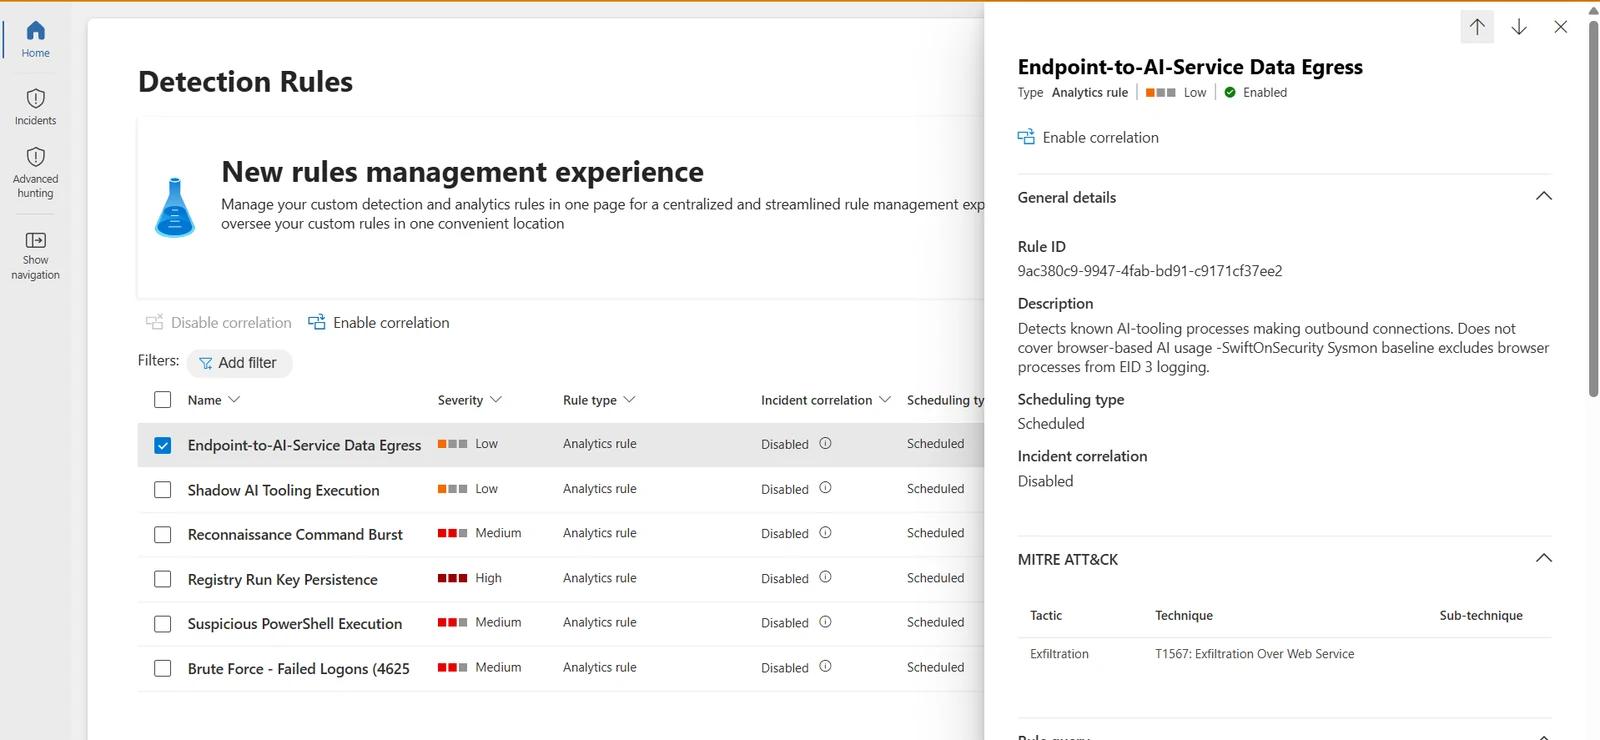
Task: Click info icon in Endpoint-to-AI-Service row
Action: pyautogui.click(x=825, y=443)
